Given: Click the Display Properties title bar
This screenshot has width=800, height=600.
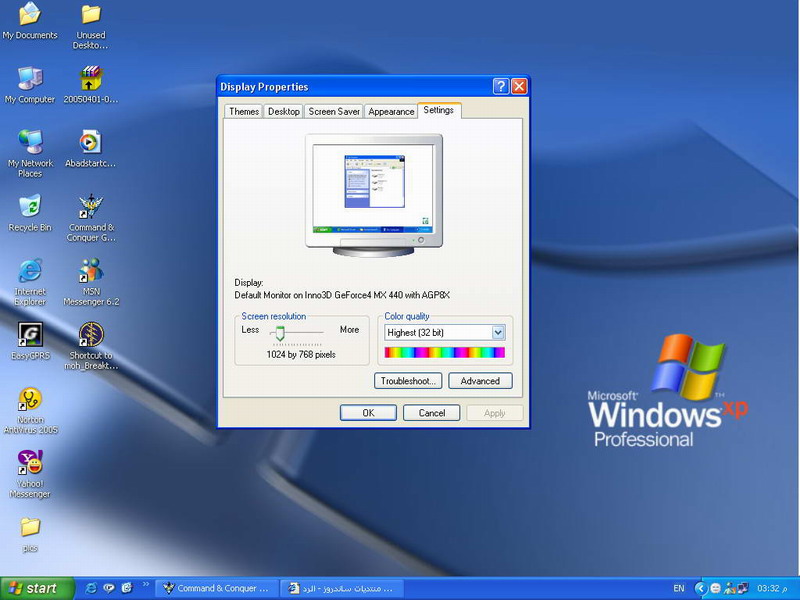Looking at the screenshot, I should coord(355,87).
